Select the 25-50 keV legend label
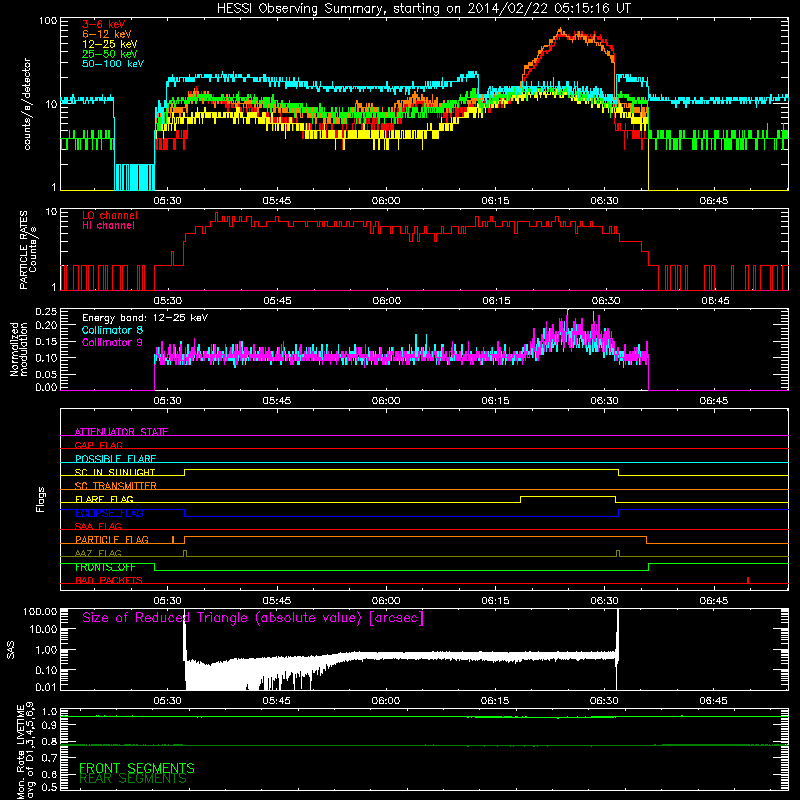Image resolution: width=800 pixels, height=800 pixels. (x=110, y=54)
